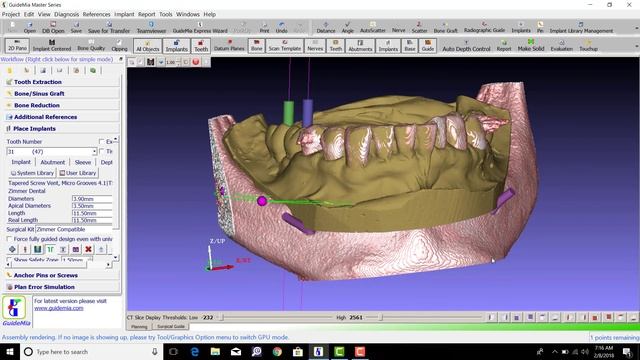Click the User Library button
The width and height of the screenshot is (640, 360).
click(x=78, y=173)
